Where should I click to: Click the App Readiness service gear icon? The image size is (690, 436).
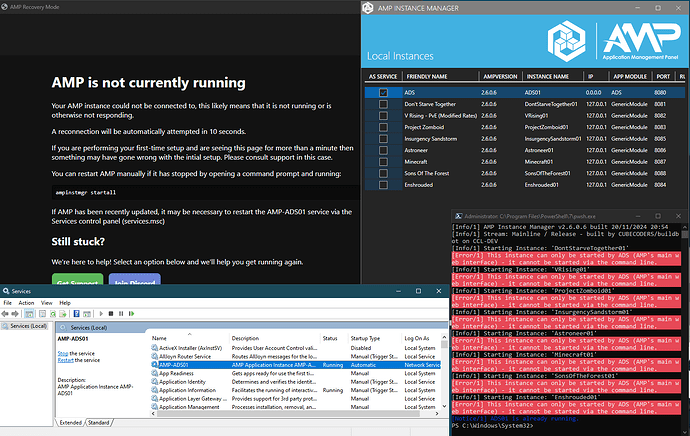(154, 373)
